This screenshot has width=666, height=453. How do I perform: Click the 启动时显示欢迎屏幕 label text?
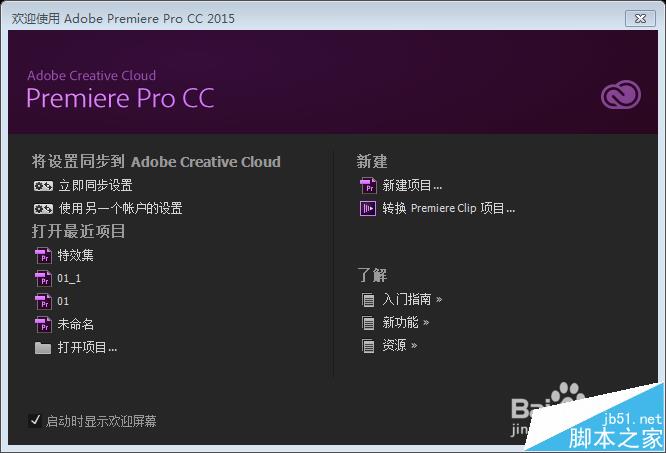(101, 421)
